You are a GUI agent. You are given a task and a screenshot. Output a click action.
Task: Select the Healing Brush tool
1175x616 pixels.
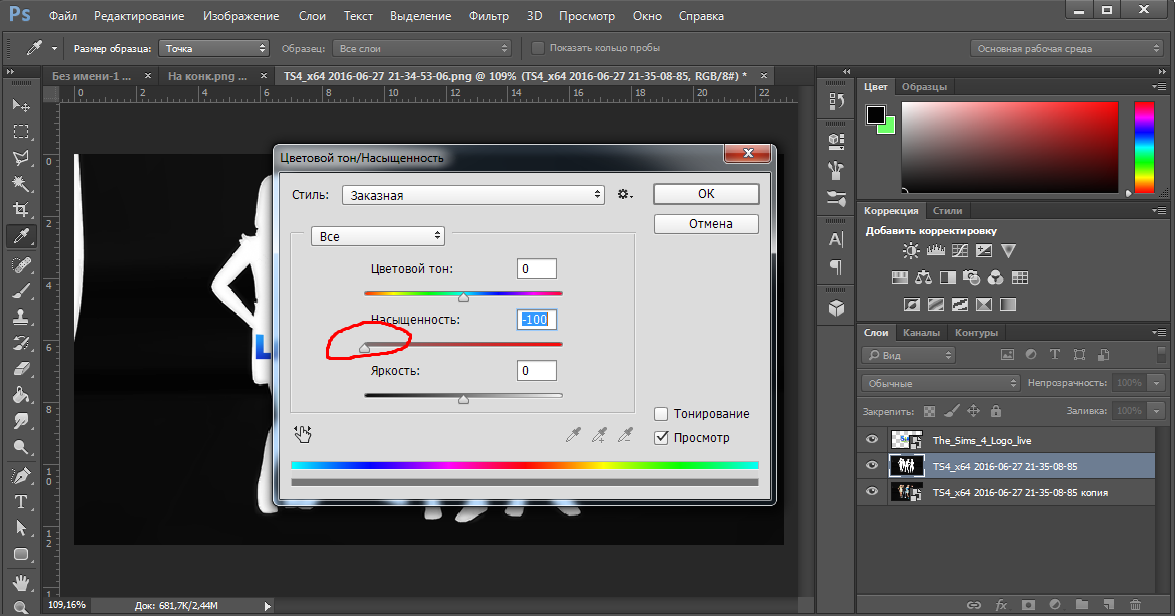tap(21, 264)
